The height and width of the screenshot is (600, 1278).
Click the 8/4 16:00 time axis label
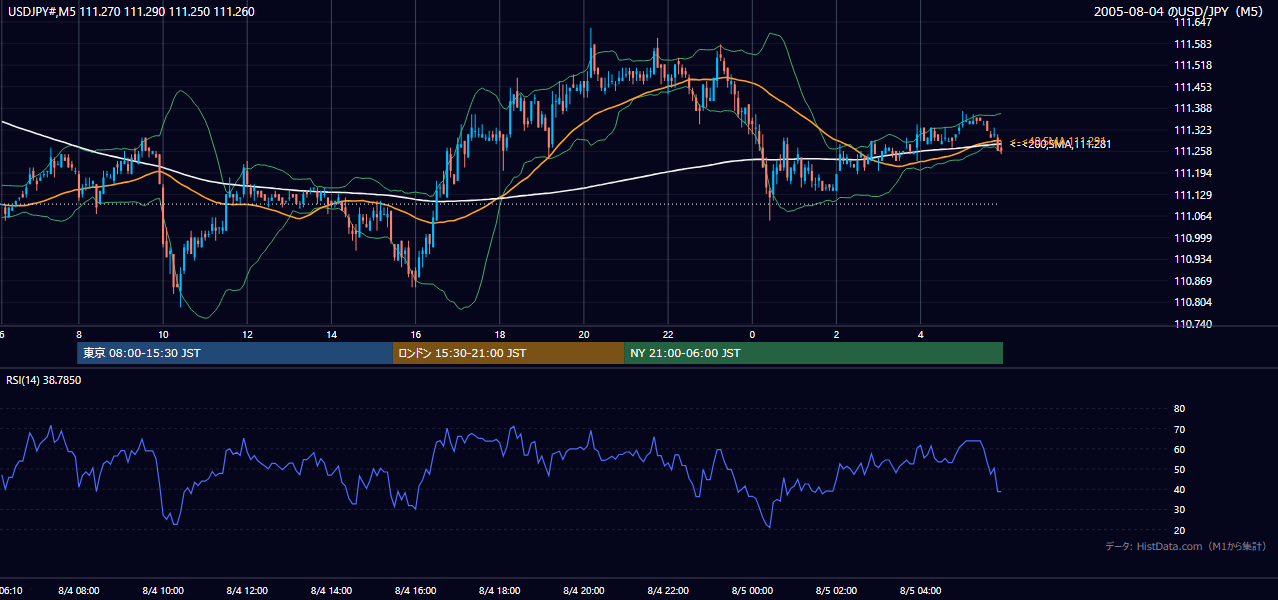click(416, 591)
